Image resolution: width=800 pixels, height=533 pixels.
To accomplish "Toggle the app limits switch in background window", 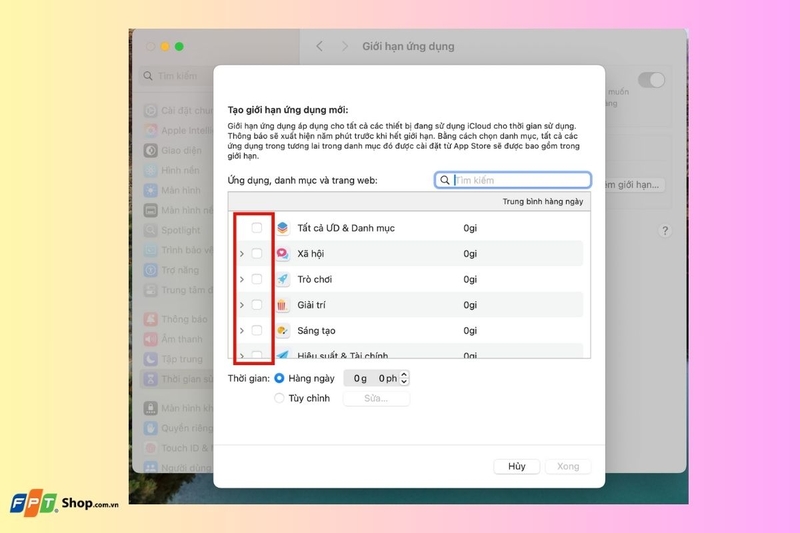I will point(651,80).
